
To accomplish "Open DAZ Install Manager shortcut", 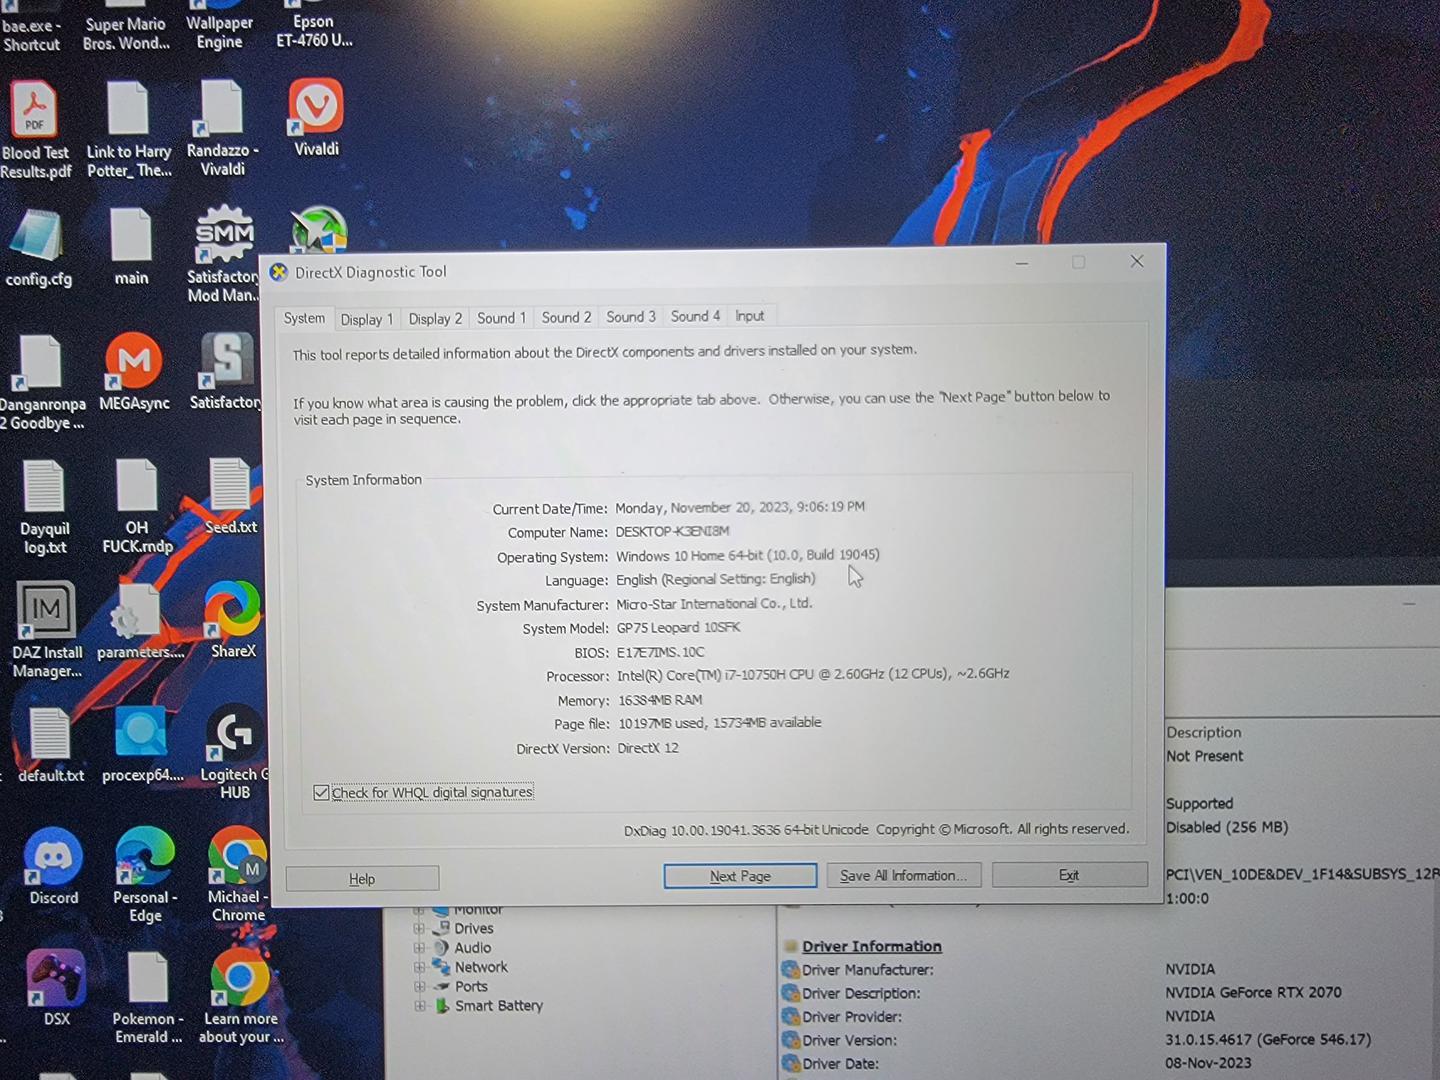I will (46, 610).
